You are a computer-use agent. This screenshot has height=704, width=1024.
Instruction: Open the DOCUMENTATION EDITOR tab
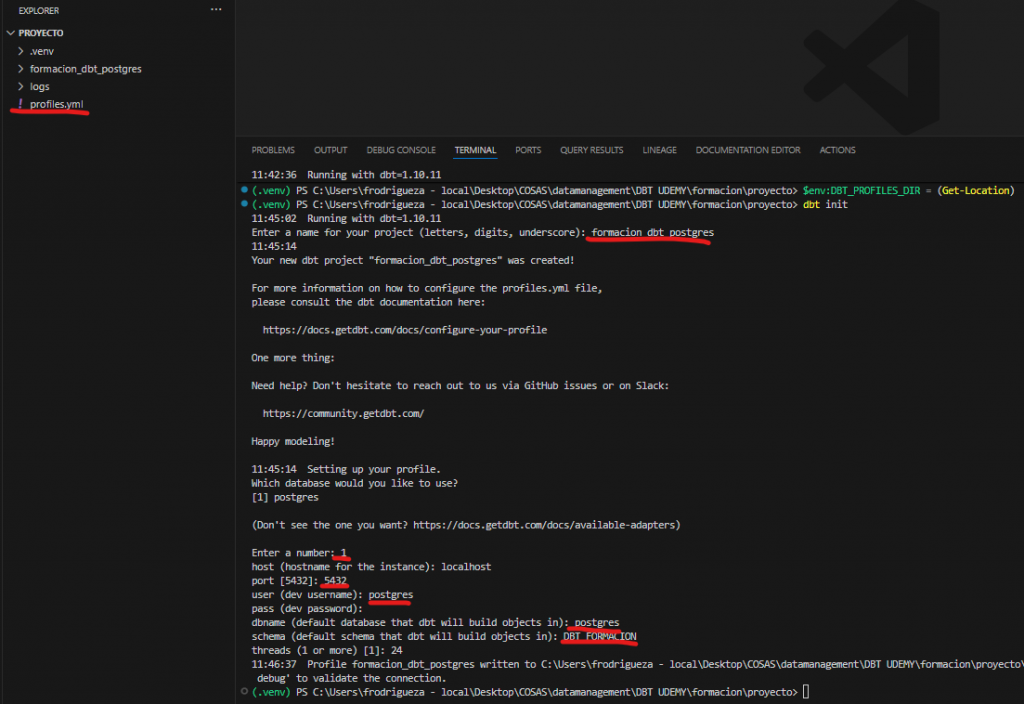[748, 150]
